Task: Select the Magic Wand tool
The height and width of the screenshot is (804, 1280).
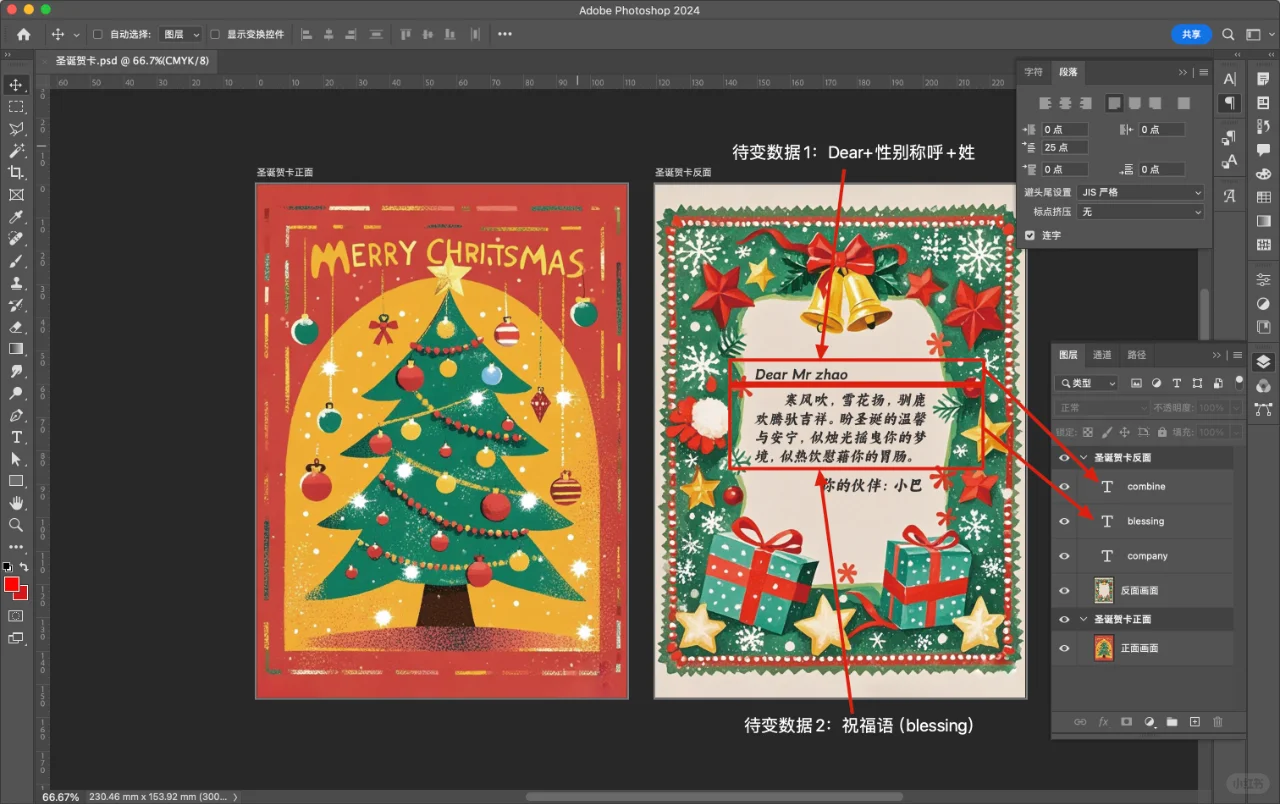Action: point(16,151)
